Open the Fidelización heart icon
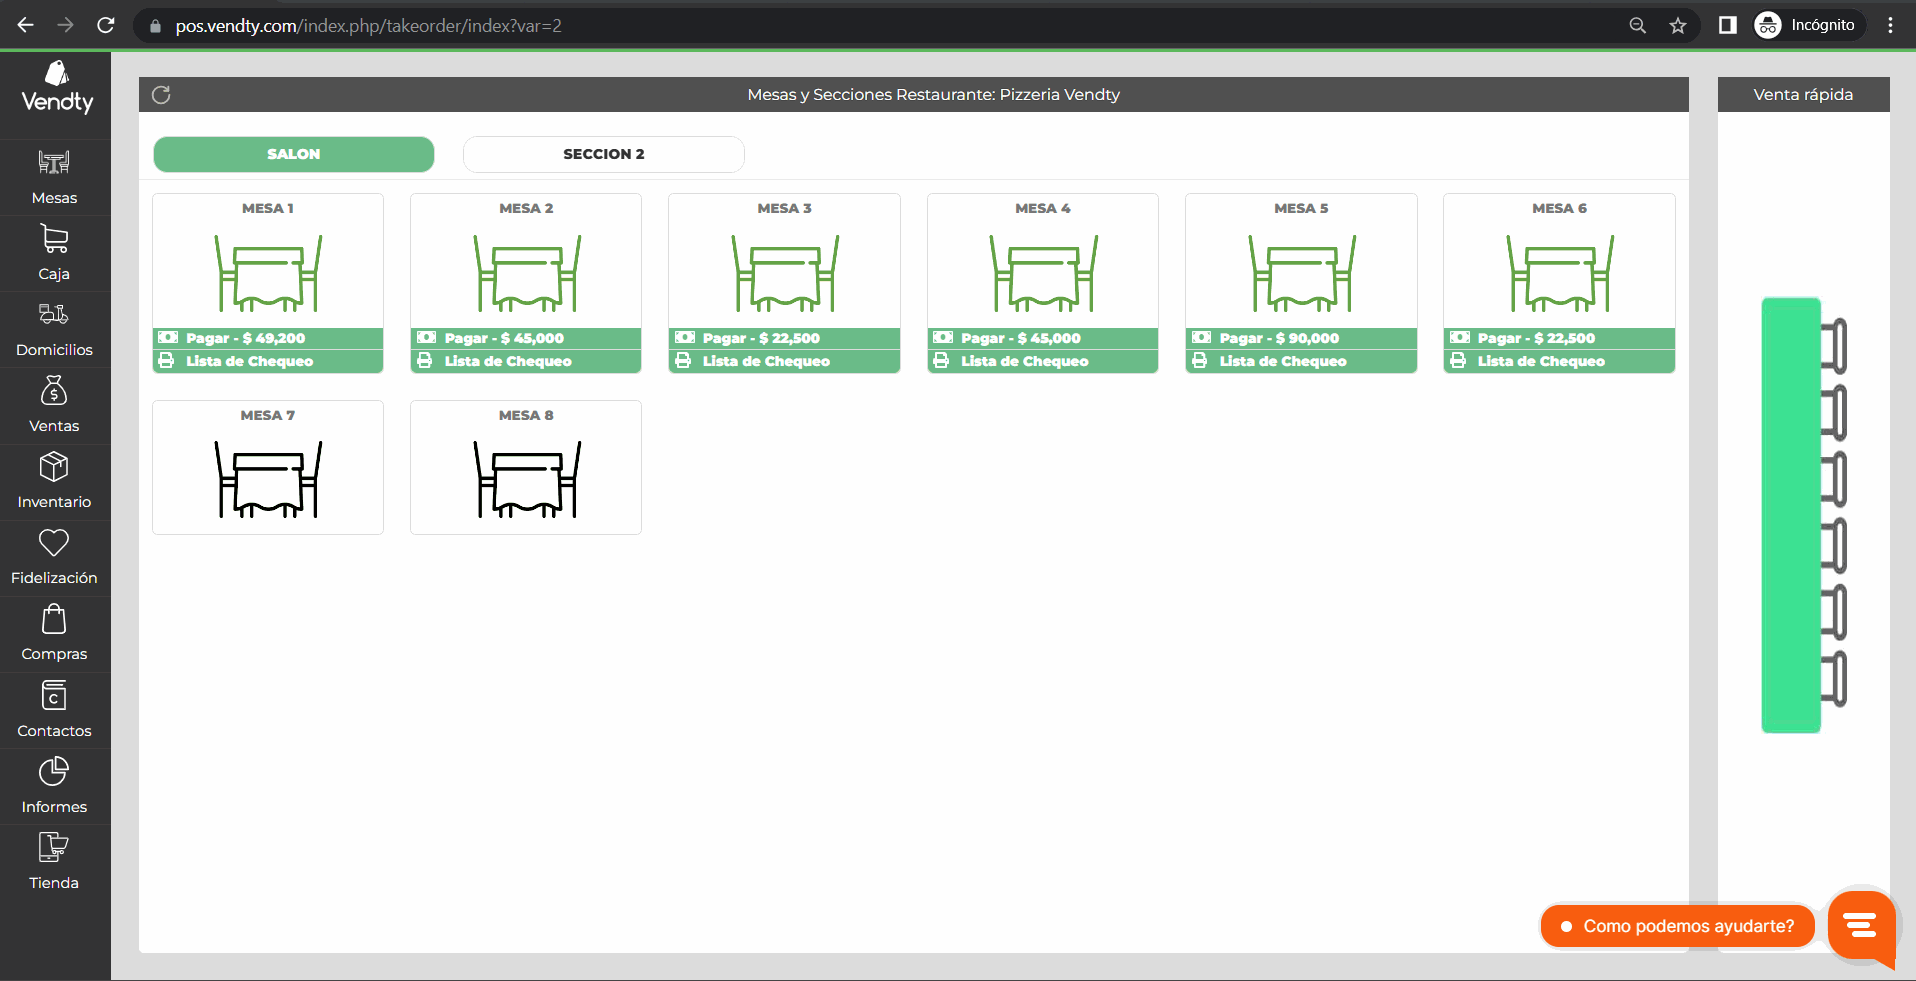The width and height of the screenshot is (1916, 981). point(54,543)
